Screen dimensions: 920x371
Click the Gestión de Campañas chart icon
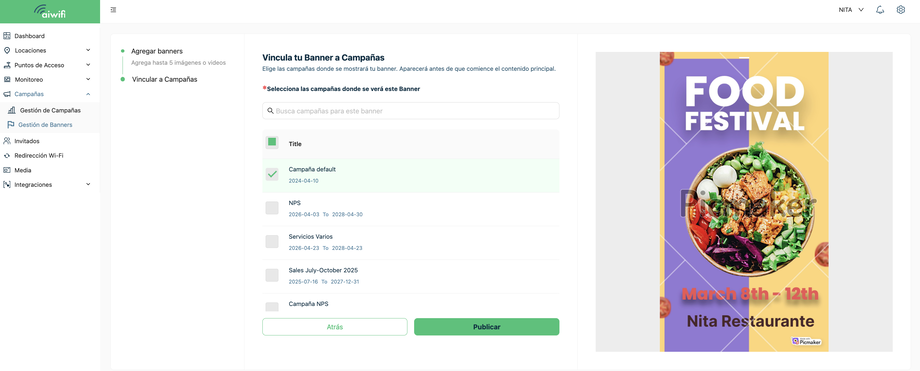tap(11, 110)
